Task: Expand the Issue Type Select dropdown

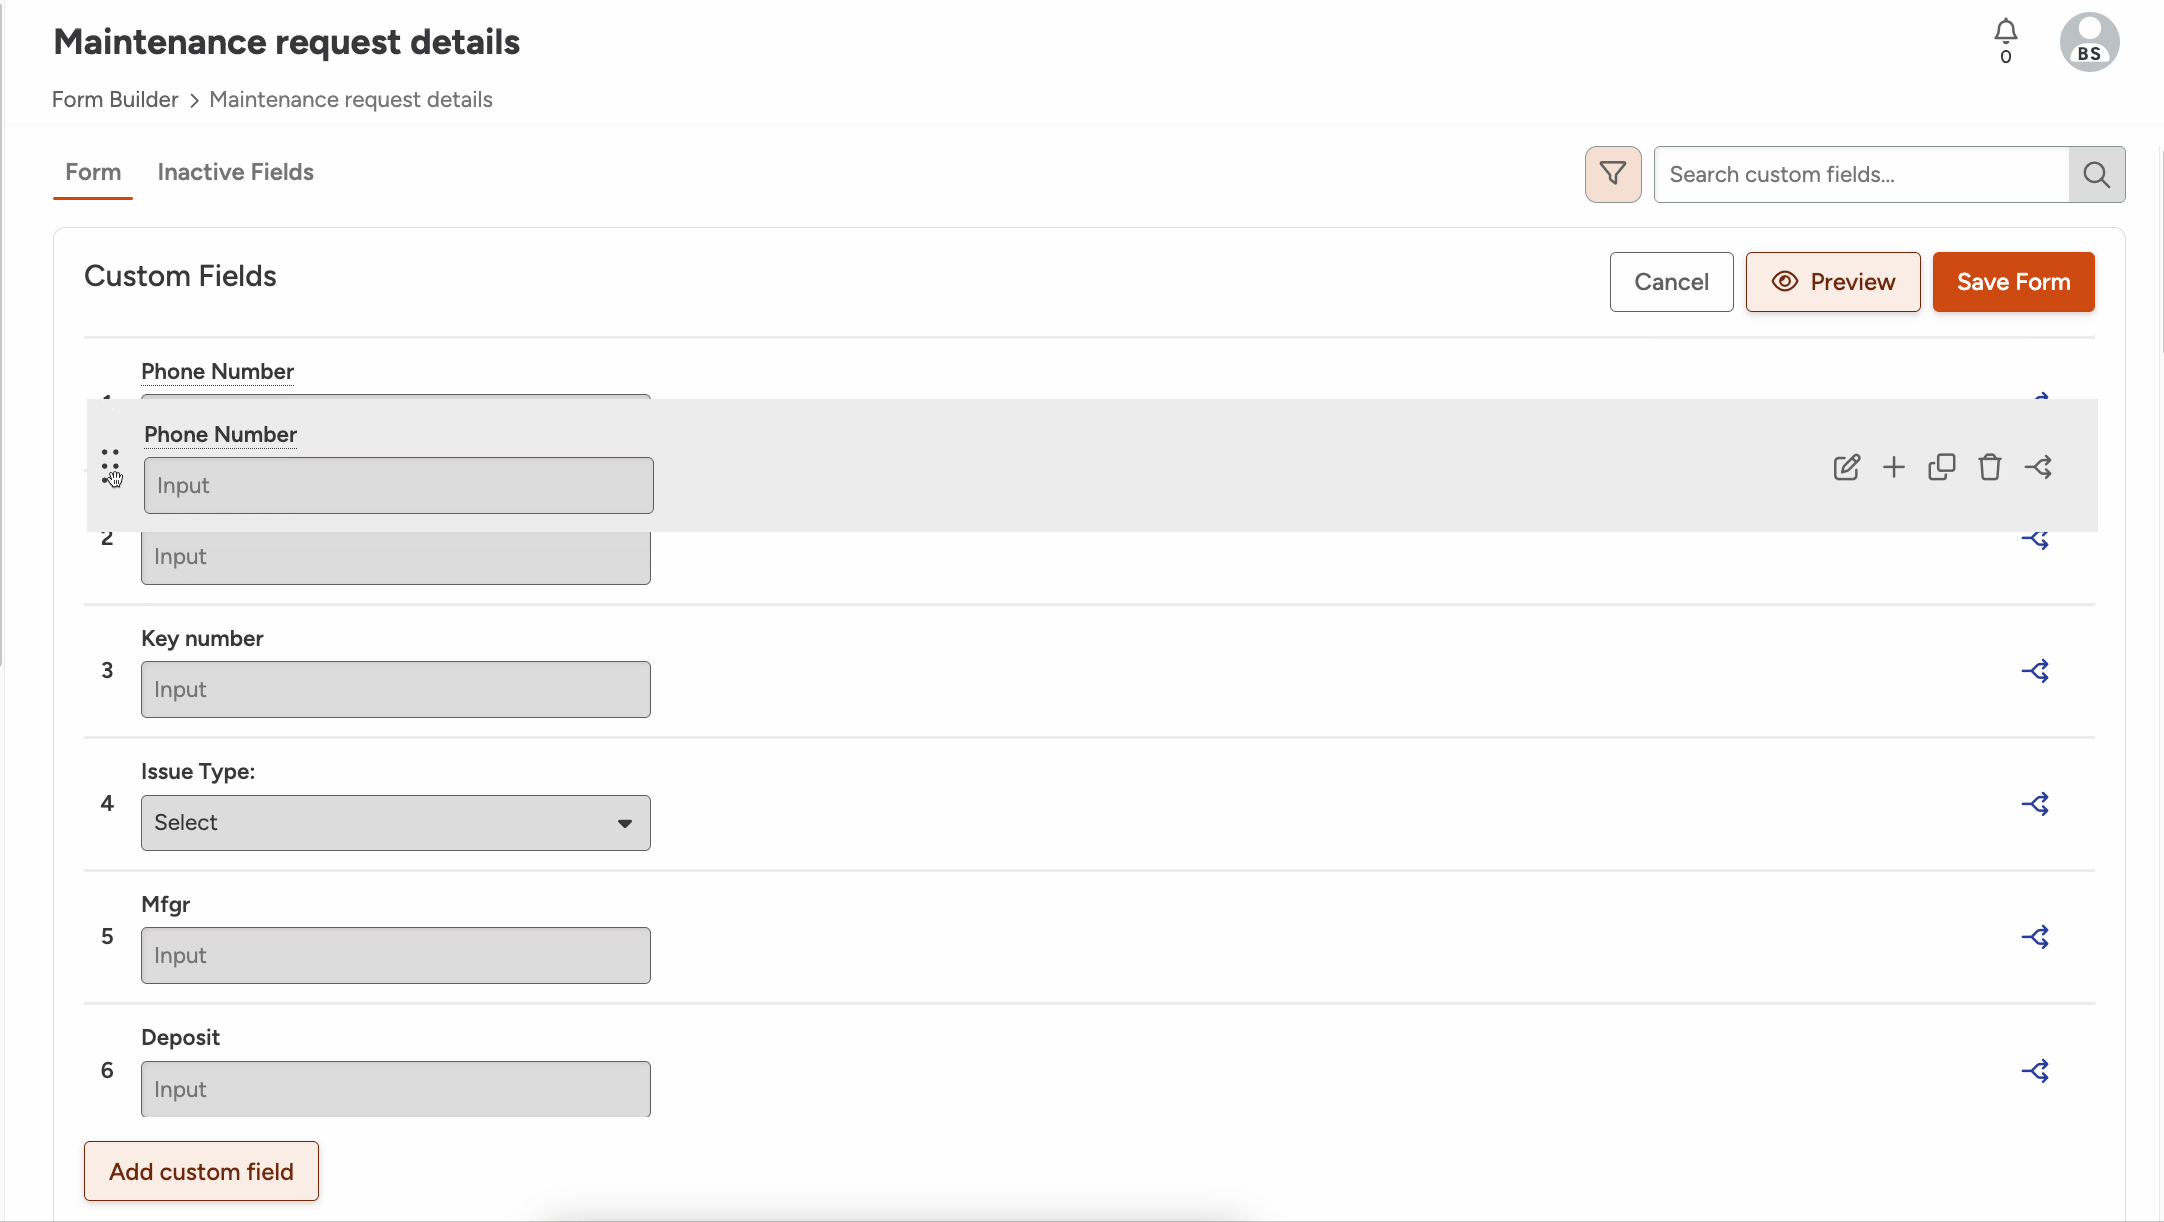Action: coord(396,823)
